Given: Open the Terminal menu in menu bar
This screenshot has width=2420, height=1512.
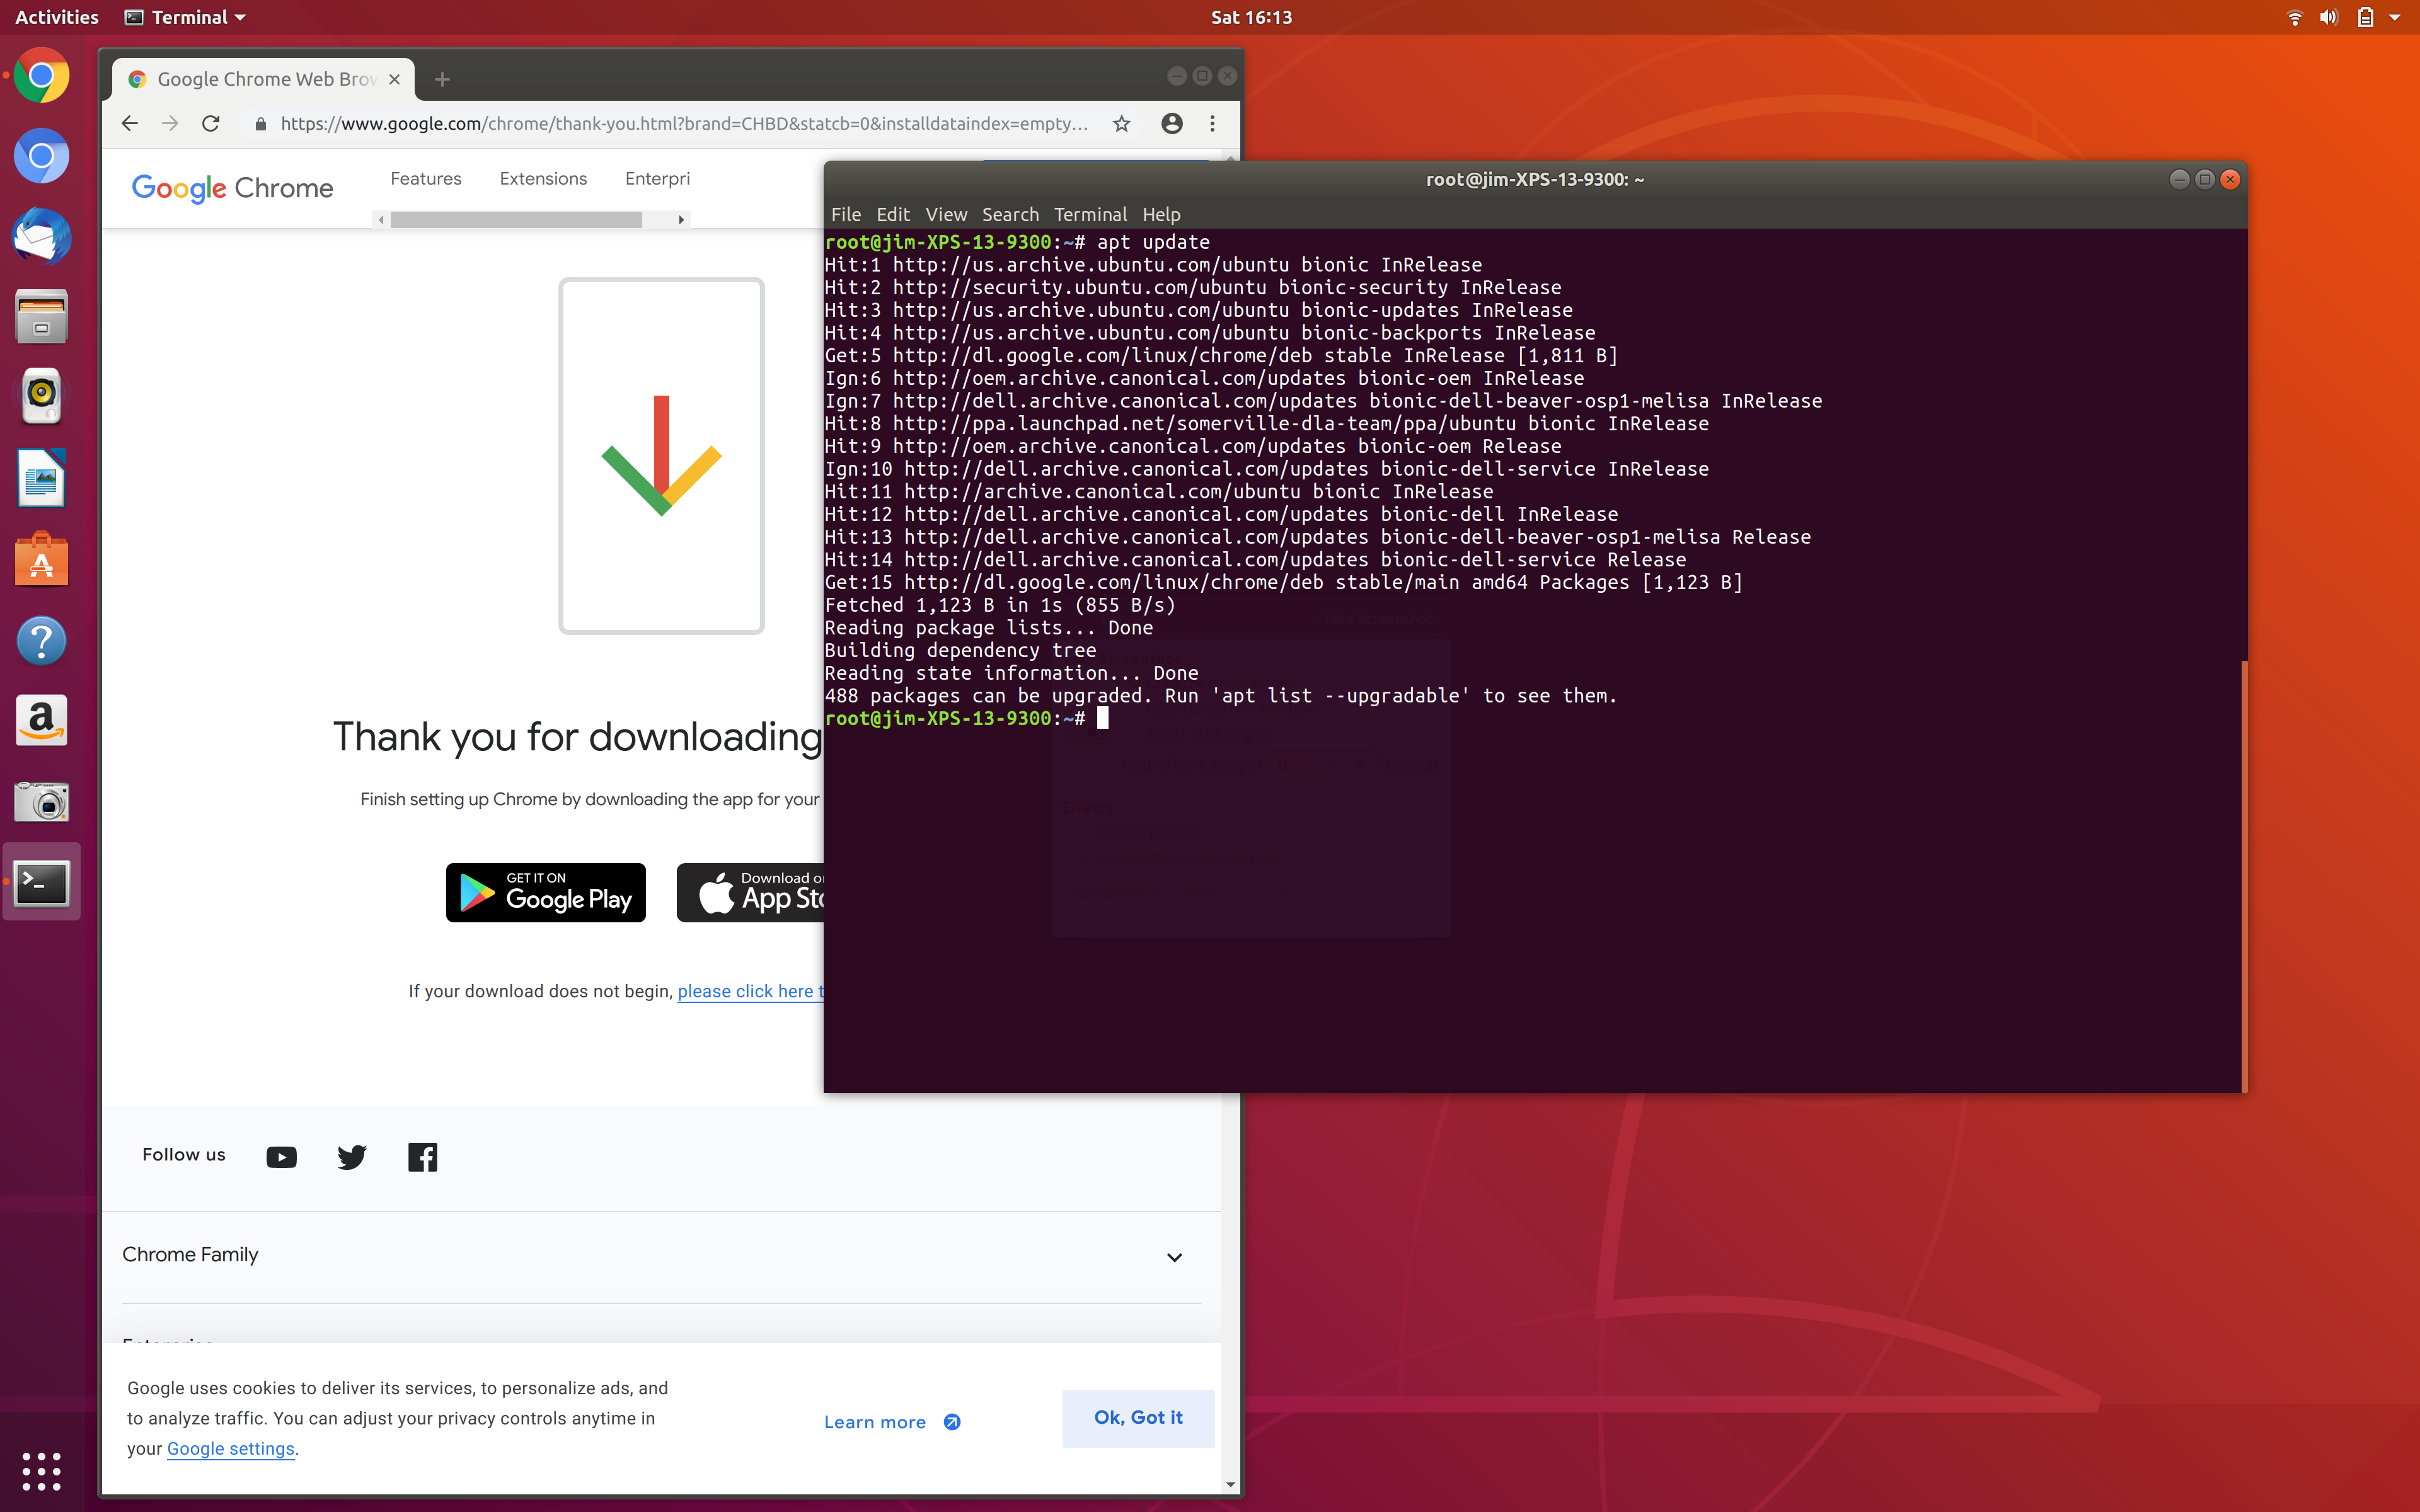Looking at the screenshot, I should click(1090, 214).
